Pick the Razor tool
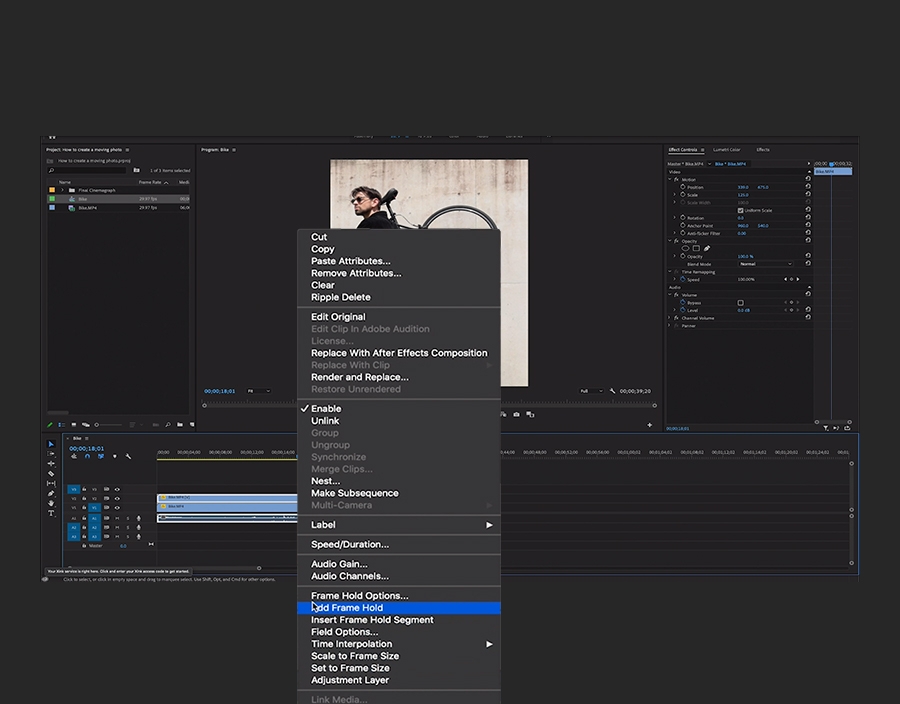900x704 pixels. [51, 473]
